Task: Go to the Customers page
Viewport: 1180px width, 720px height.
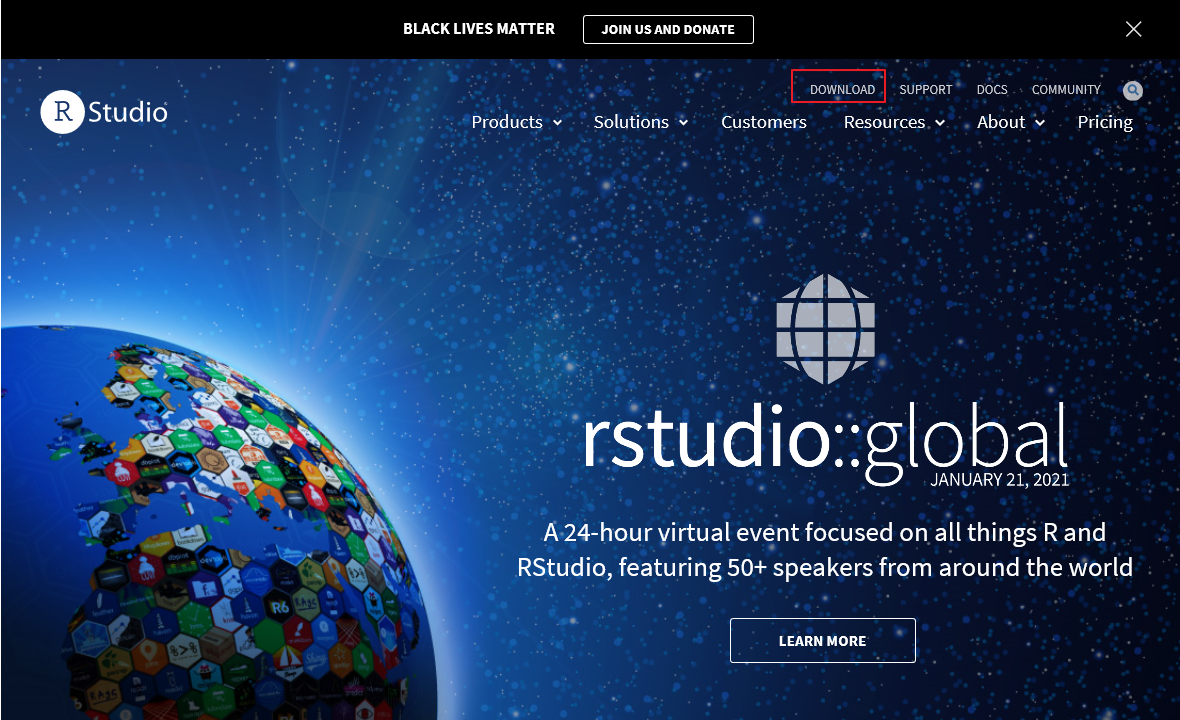Action: click(764, 122)
